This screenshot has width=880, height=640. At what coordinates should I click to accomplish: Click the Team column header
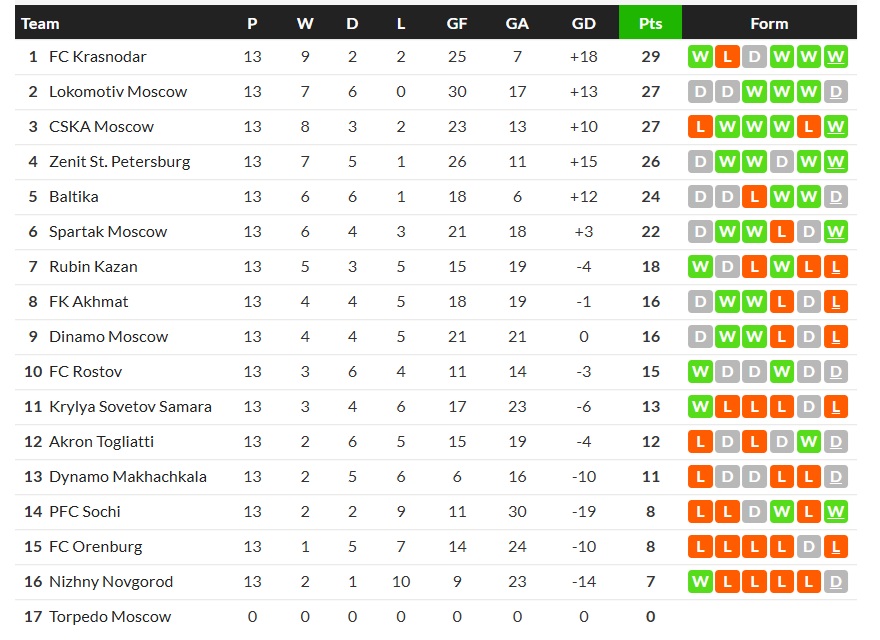point(40,23)
